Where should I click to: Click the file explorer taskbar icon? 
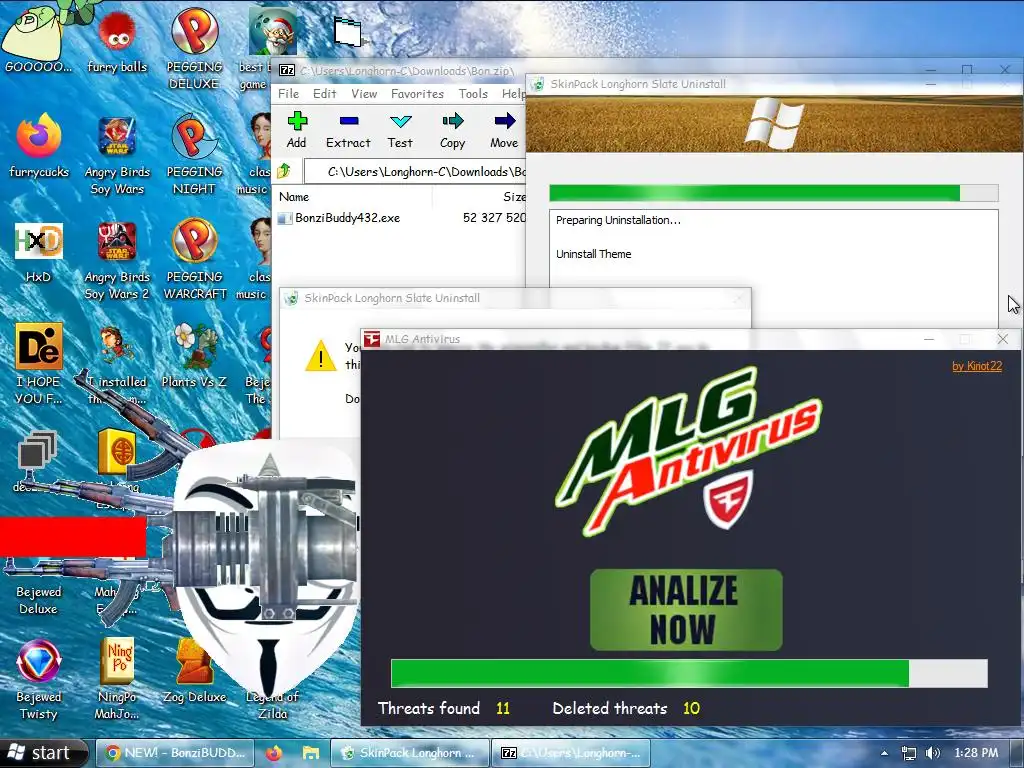(310, 753)
